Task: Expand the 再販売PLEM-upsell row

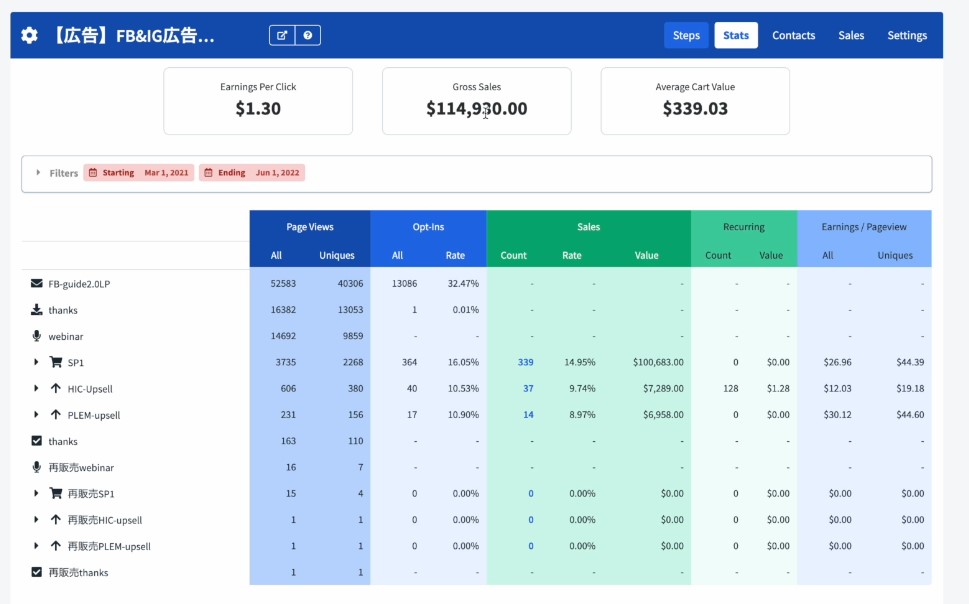Action: [36, 545]
